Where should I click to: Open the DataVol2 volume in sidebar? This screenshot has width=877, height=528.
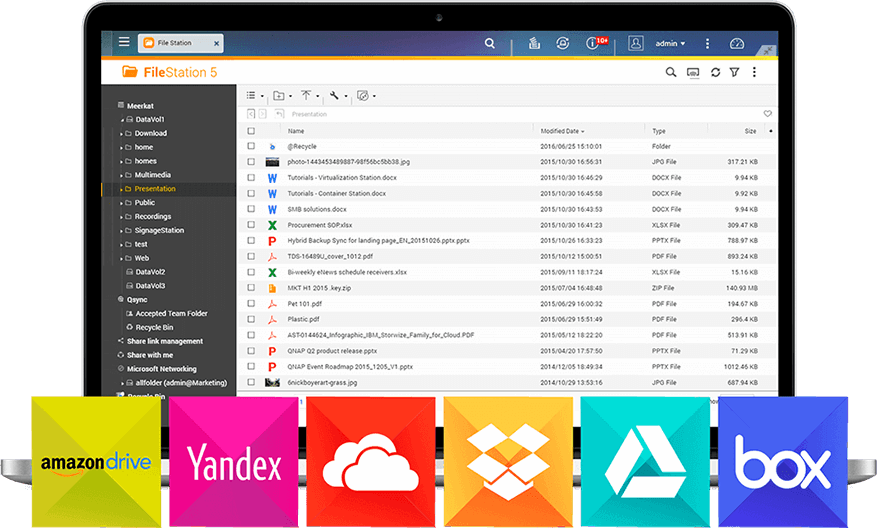pyautogui.click(x=150, y=272)
